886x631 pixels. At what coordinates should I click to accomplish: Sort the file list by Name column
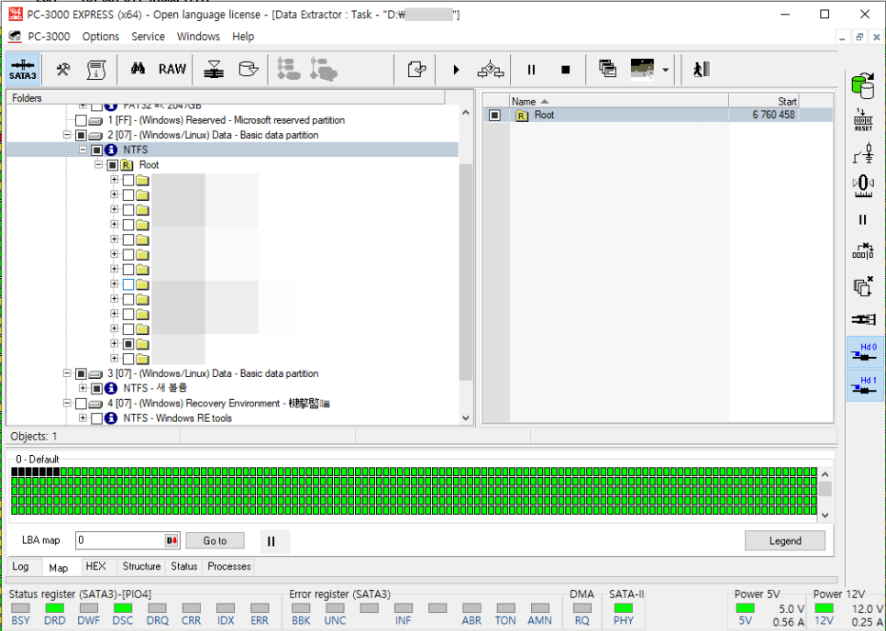tap(619, 101)
